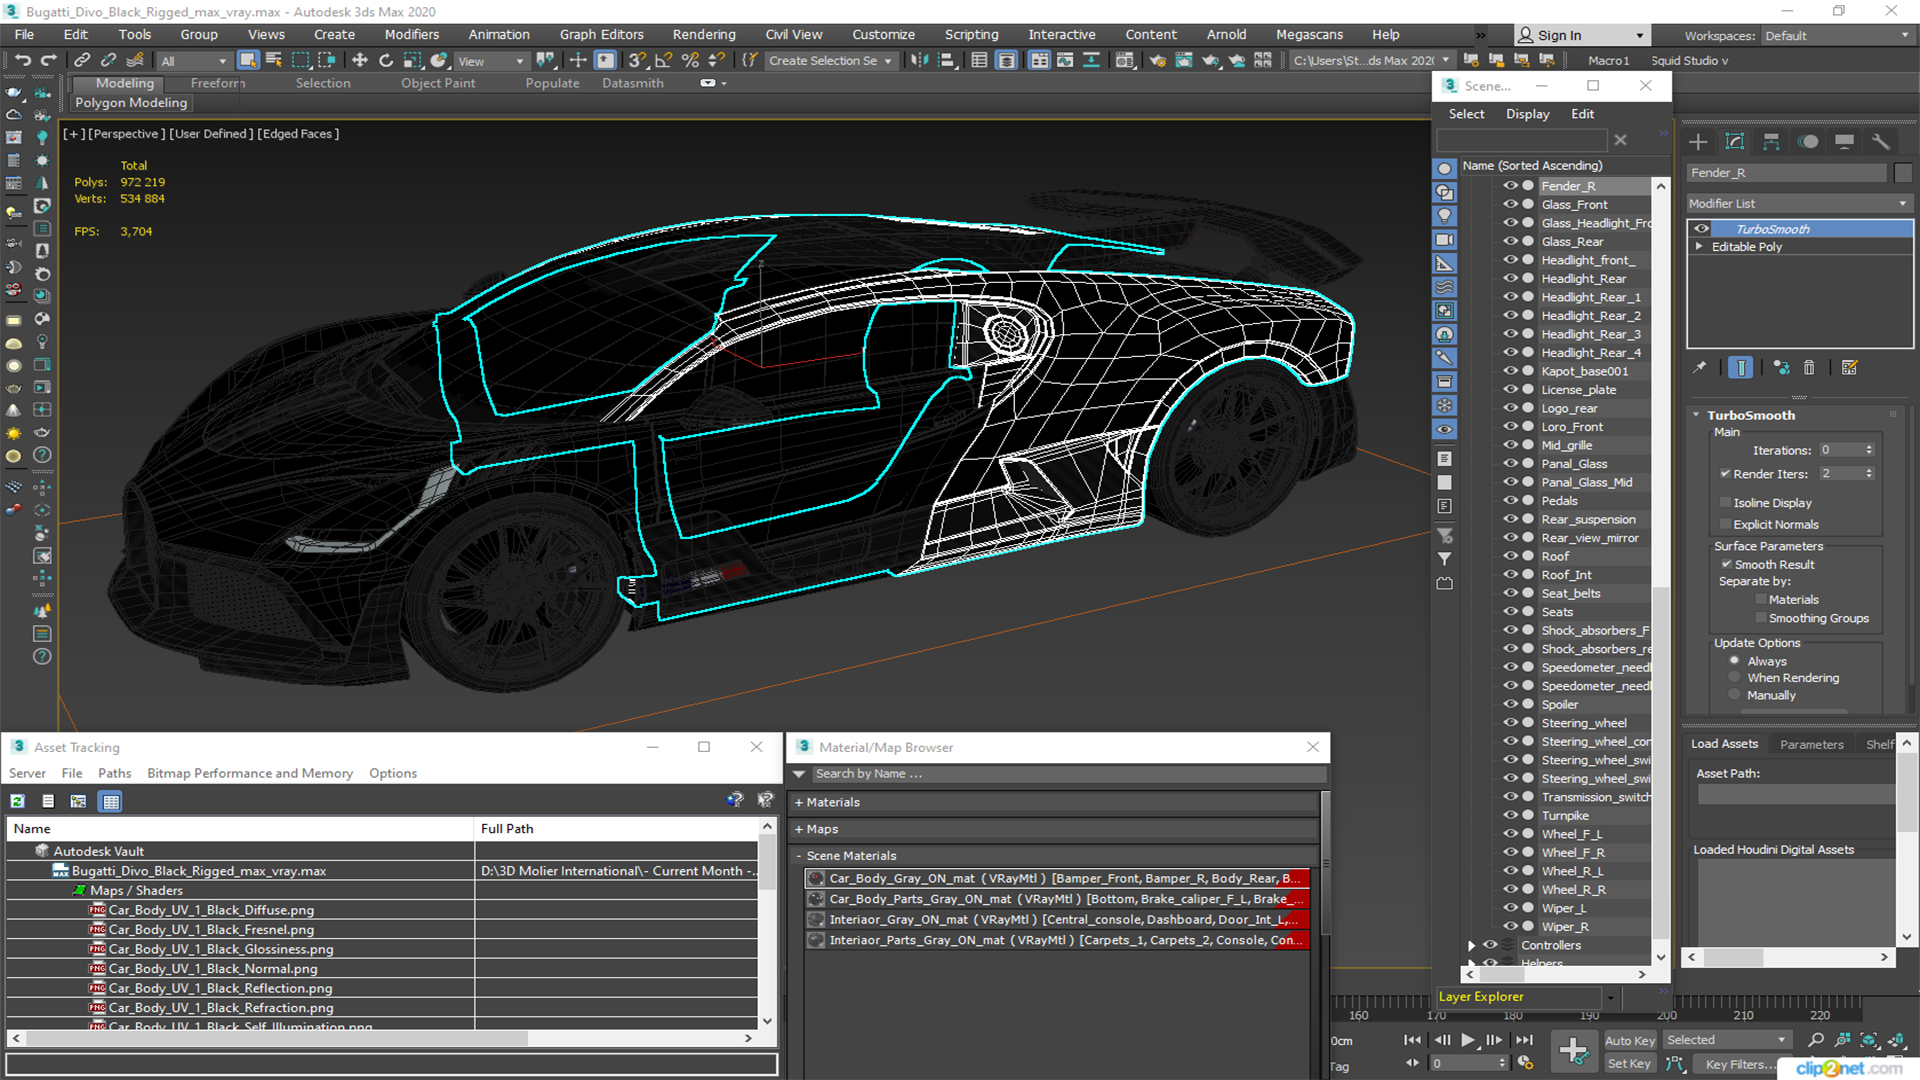The width and height of the screenshot is (1920, 1080).
Task: Open the View coordinate system dropdown
Action: coord(491,61)
